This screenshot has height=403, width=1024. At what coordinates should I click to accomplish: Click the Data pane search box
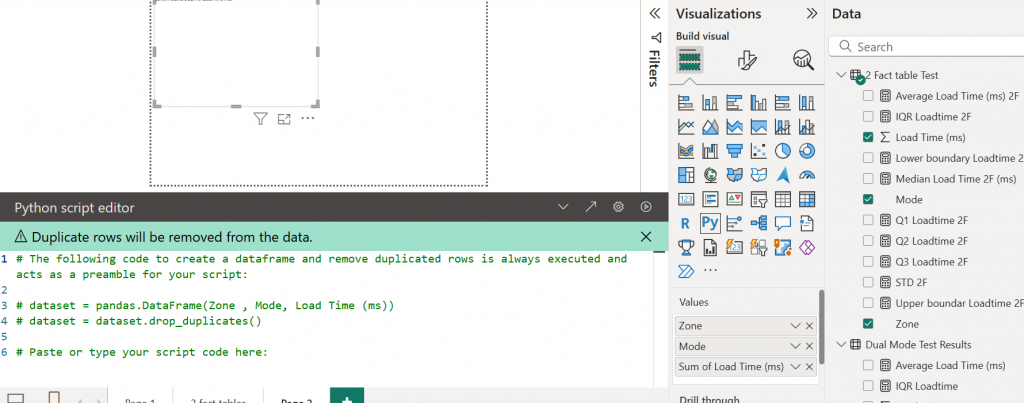[x=930, y=46]
